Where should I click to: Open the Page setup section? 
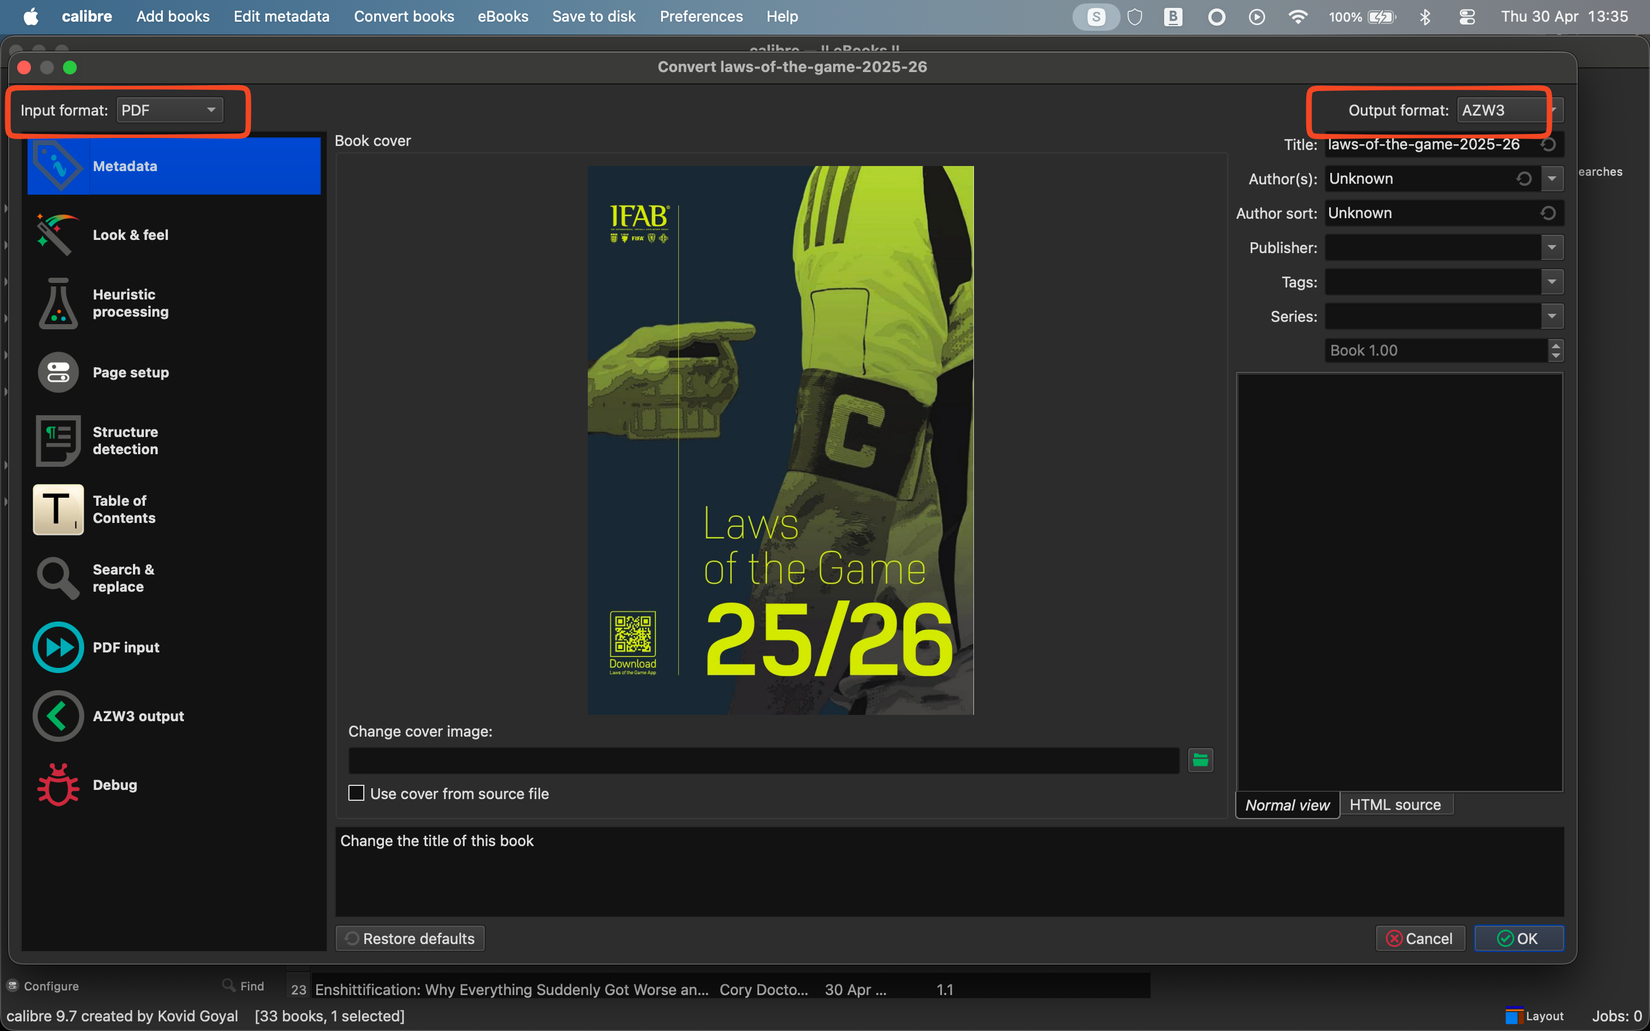(174, 372)
